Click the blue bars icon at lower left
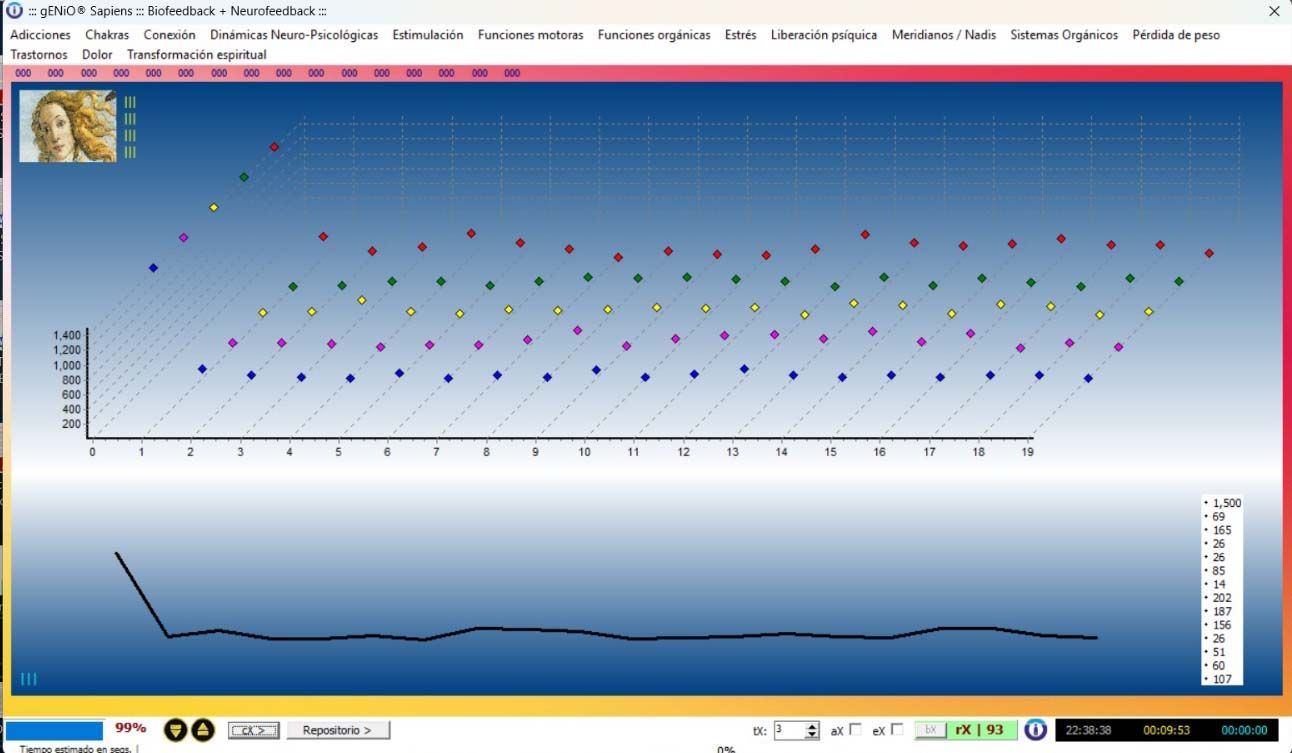This screenshot has width=1292, height=753. click(28, 679)
